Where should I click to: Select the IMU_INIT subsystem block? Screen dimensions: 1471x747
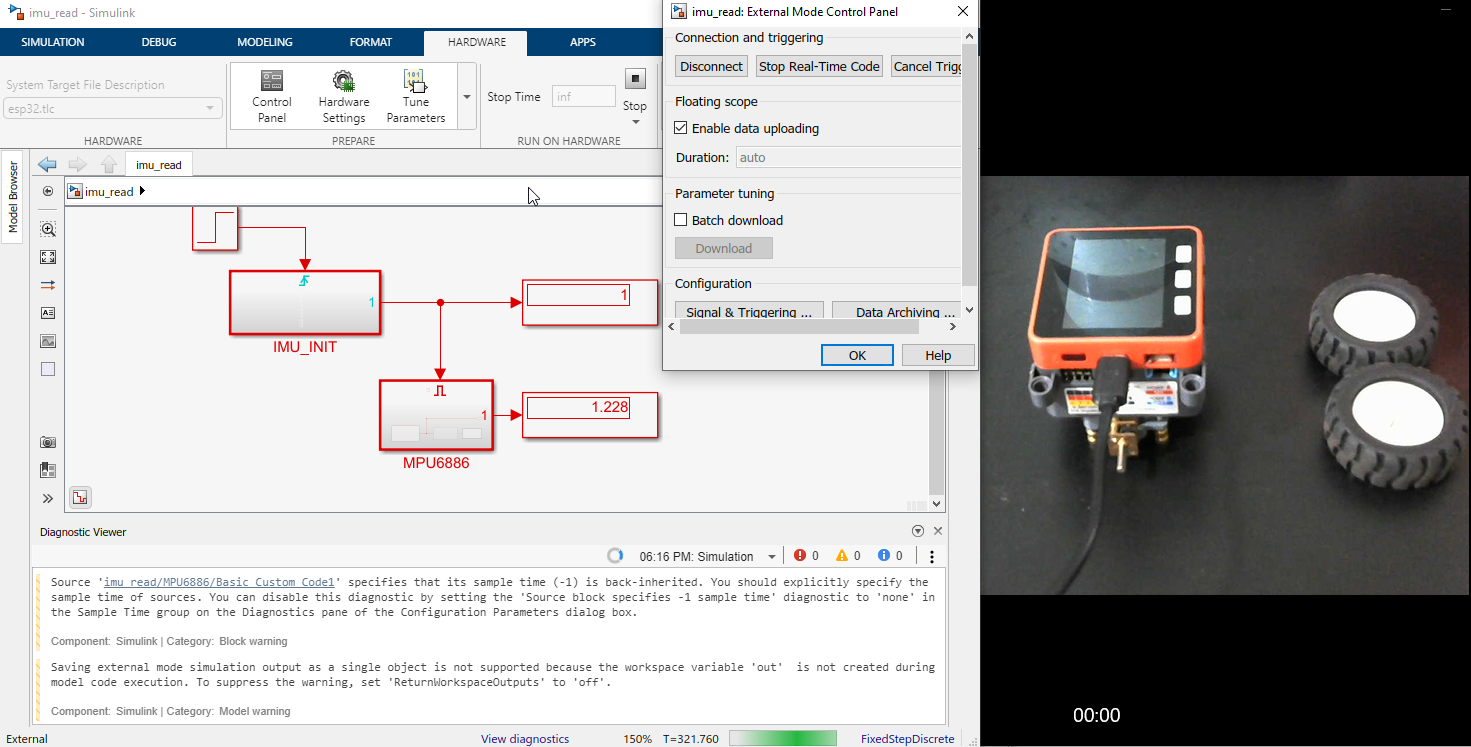305,302
